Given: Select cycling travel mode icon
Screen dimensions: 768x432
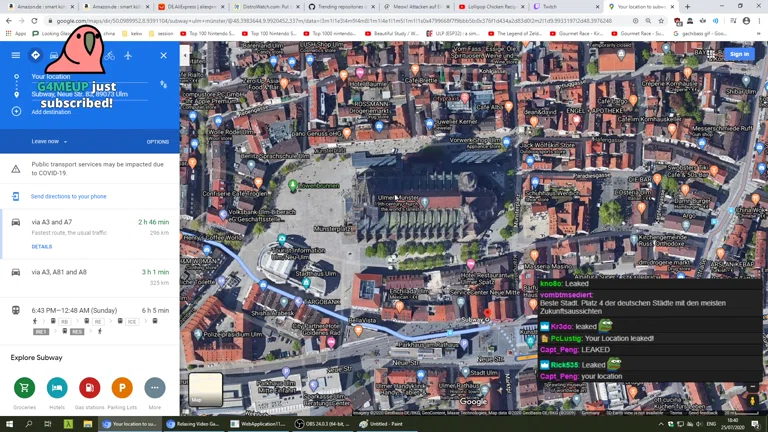Looking at the screenshot, I should point(110,55).
